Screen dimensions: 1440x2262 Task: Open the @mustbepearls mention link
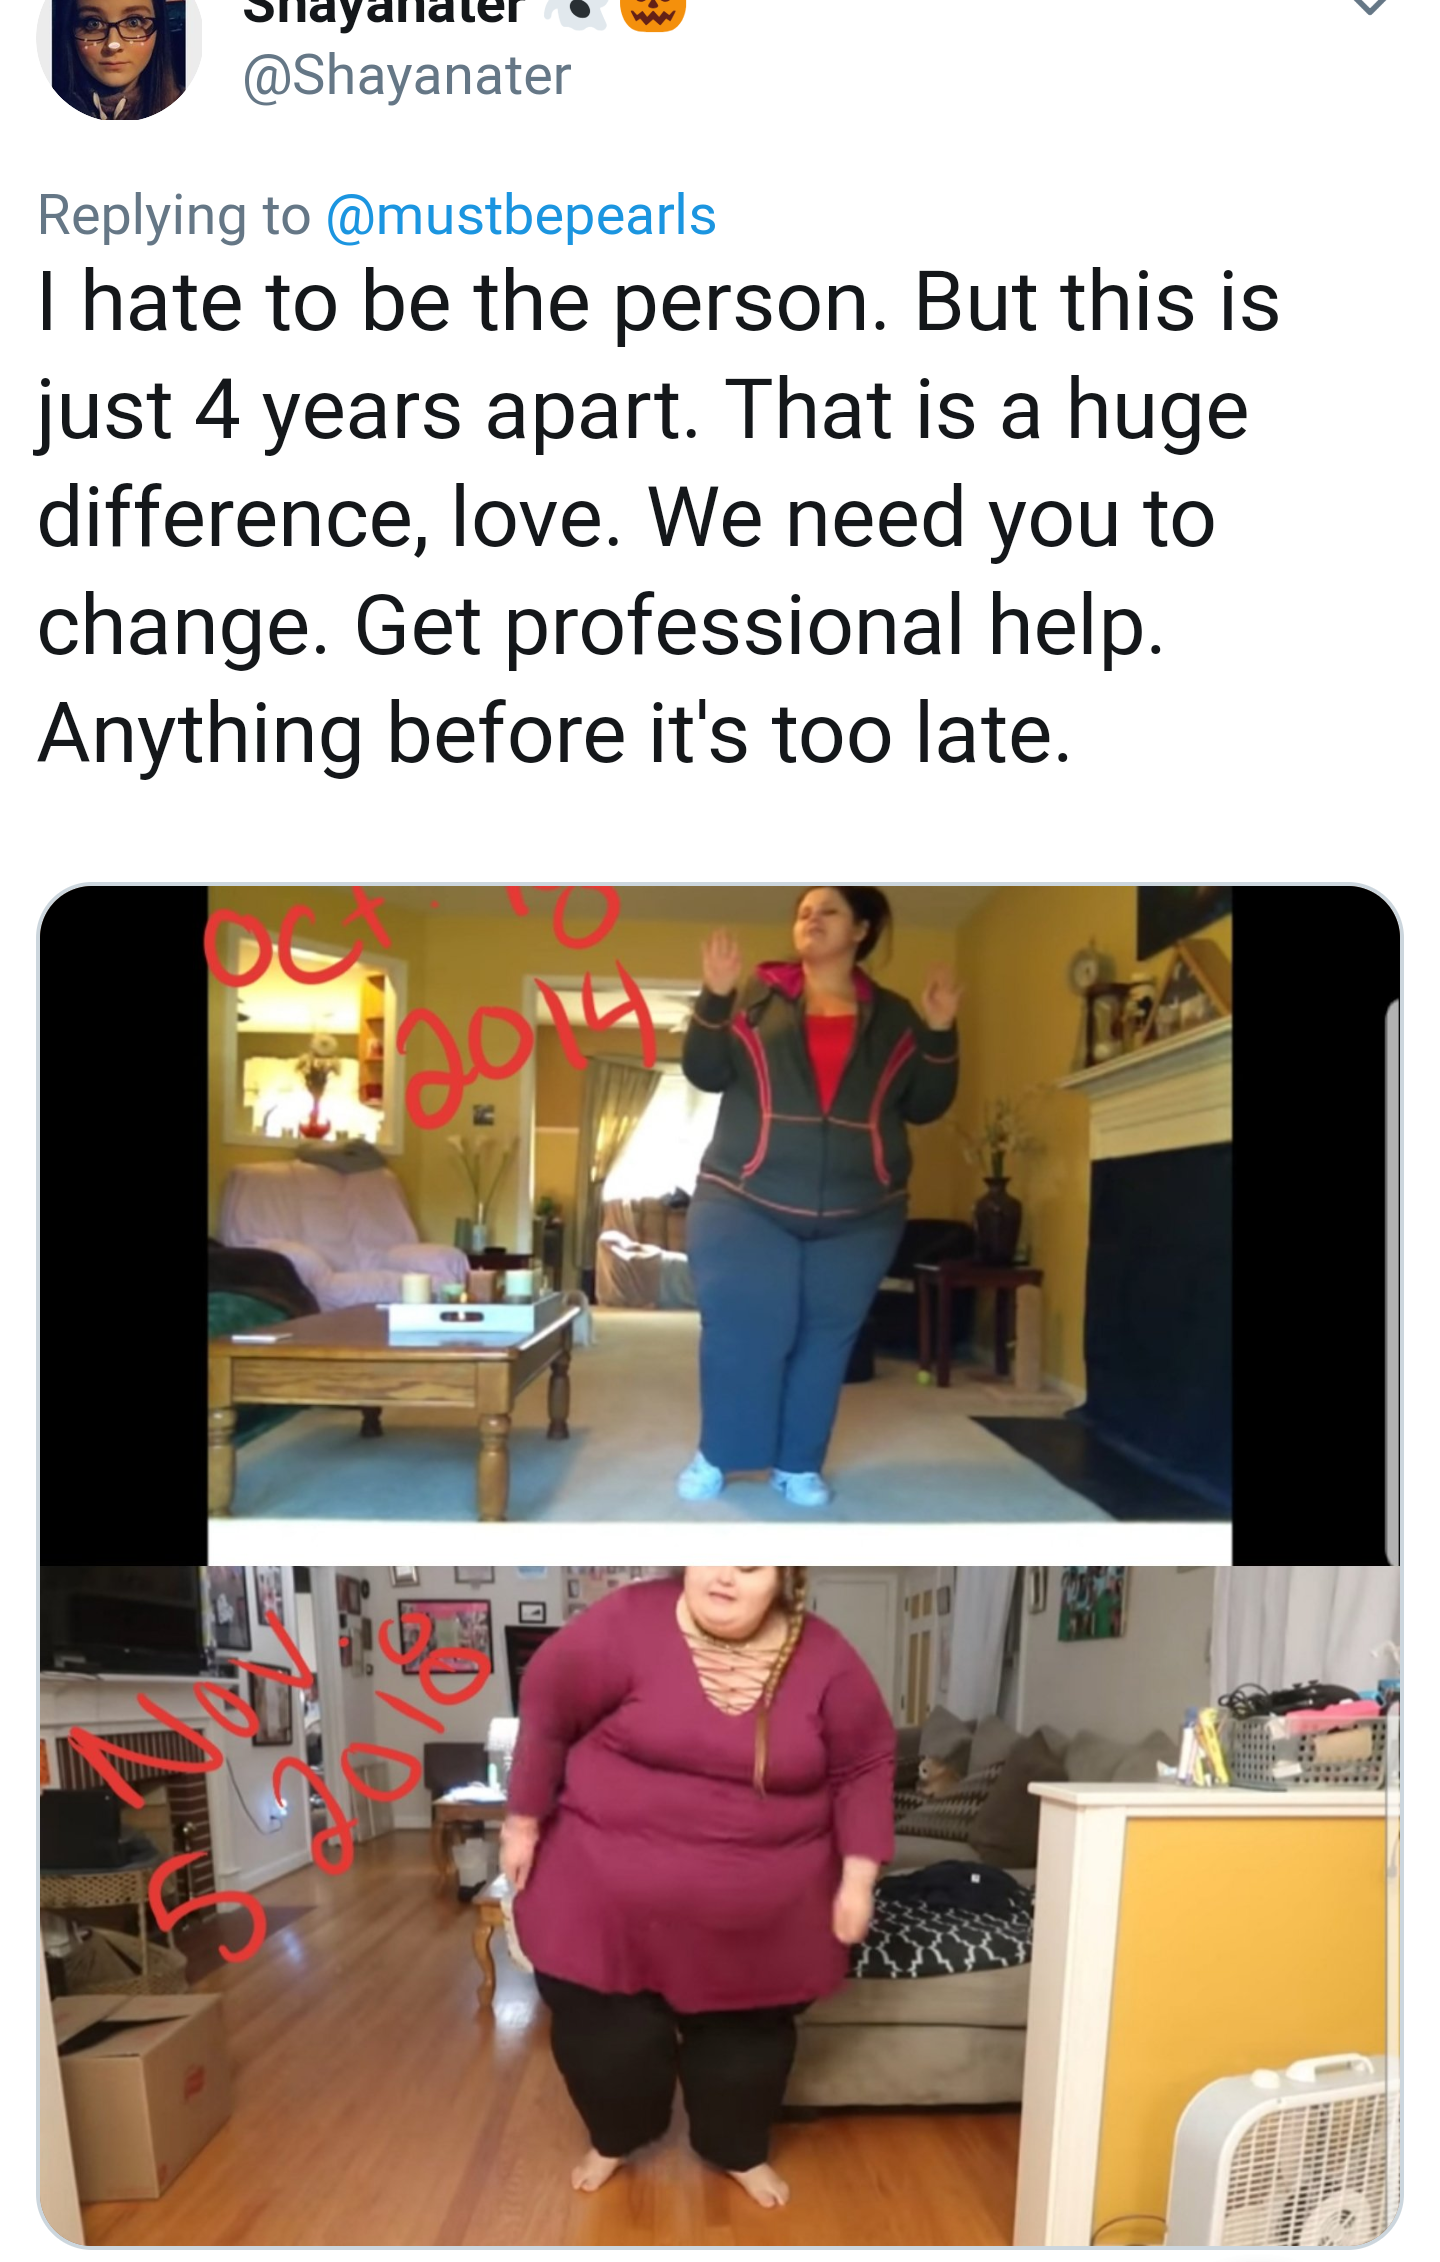pyautogui.click(x=521, y=216)
